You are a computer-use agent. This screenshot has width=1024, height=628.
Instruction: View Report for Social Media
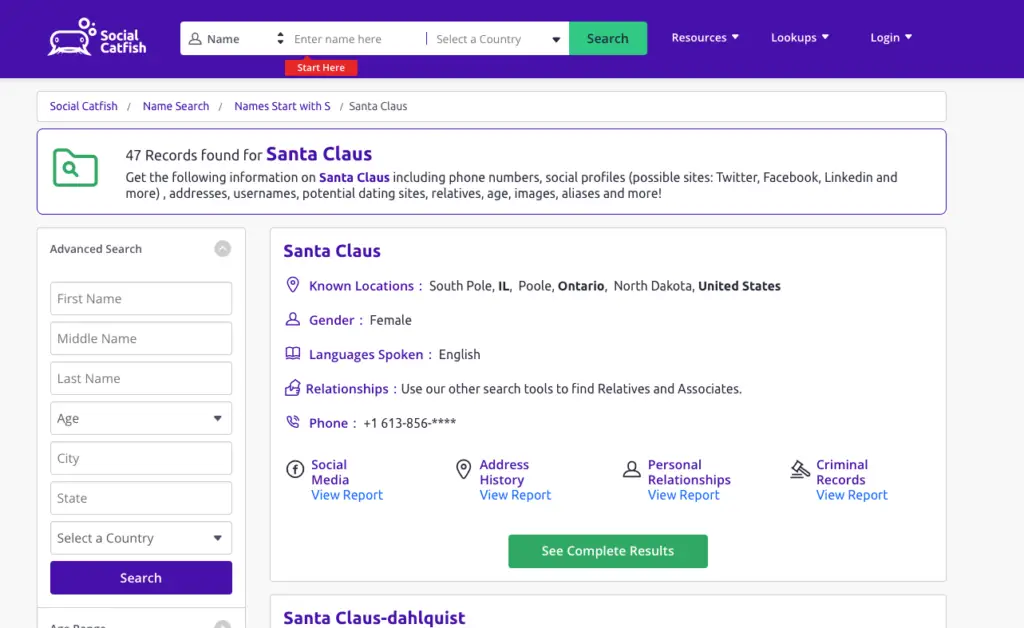point(347,495)
